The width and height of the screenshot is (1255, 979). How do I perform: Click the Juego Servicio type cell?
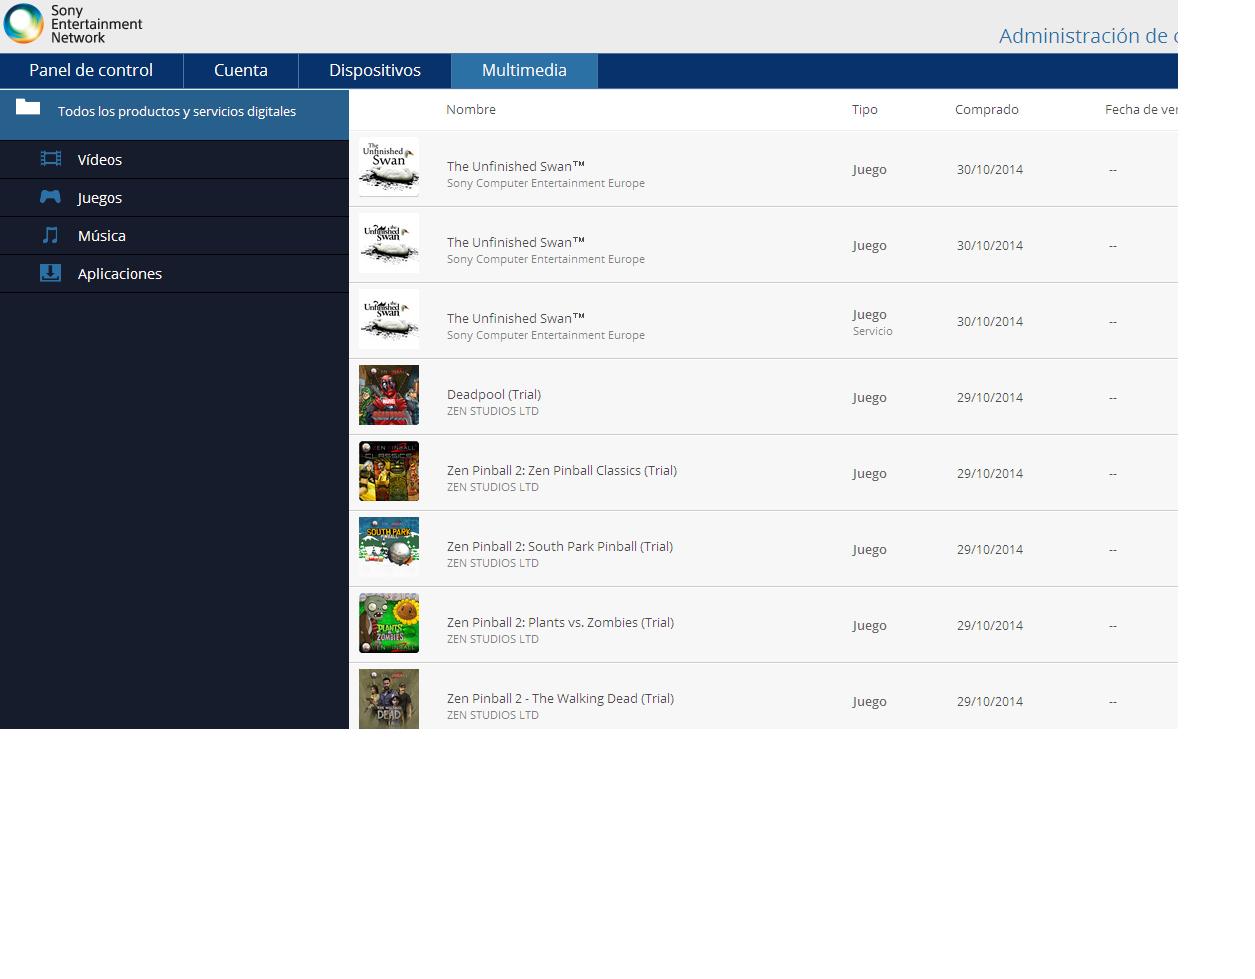click(x=872, y=322)
